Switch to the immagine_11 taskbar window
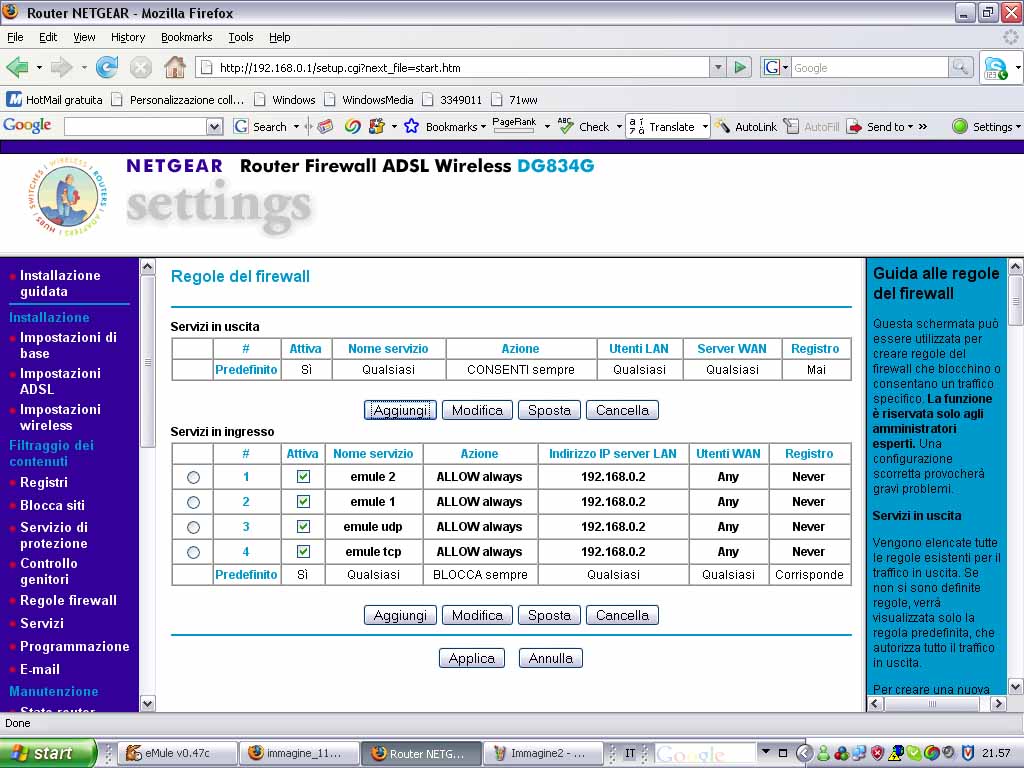The width and height of the screenshot is (1024, 768). (301, 753)
